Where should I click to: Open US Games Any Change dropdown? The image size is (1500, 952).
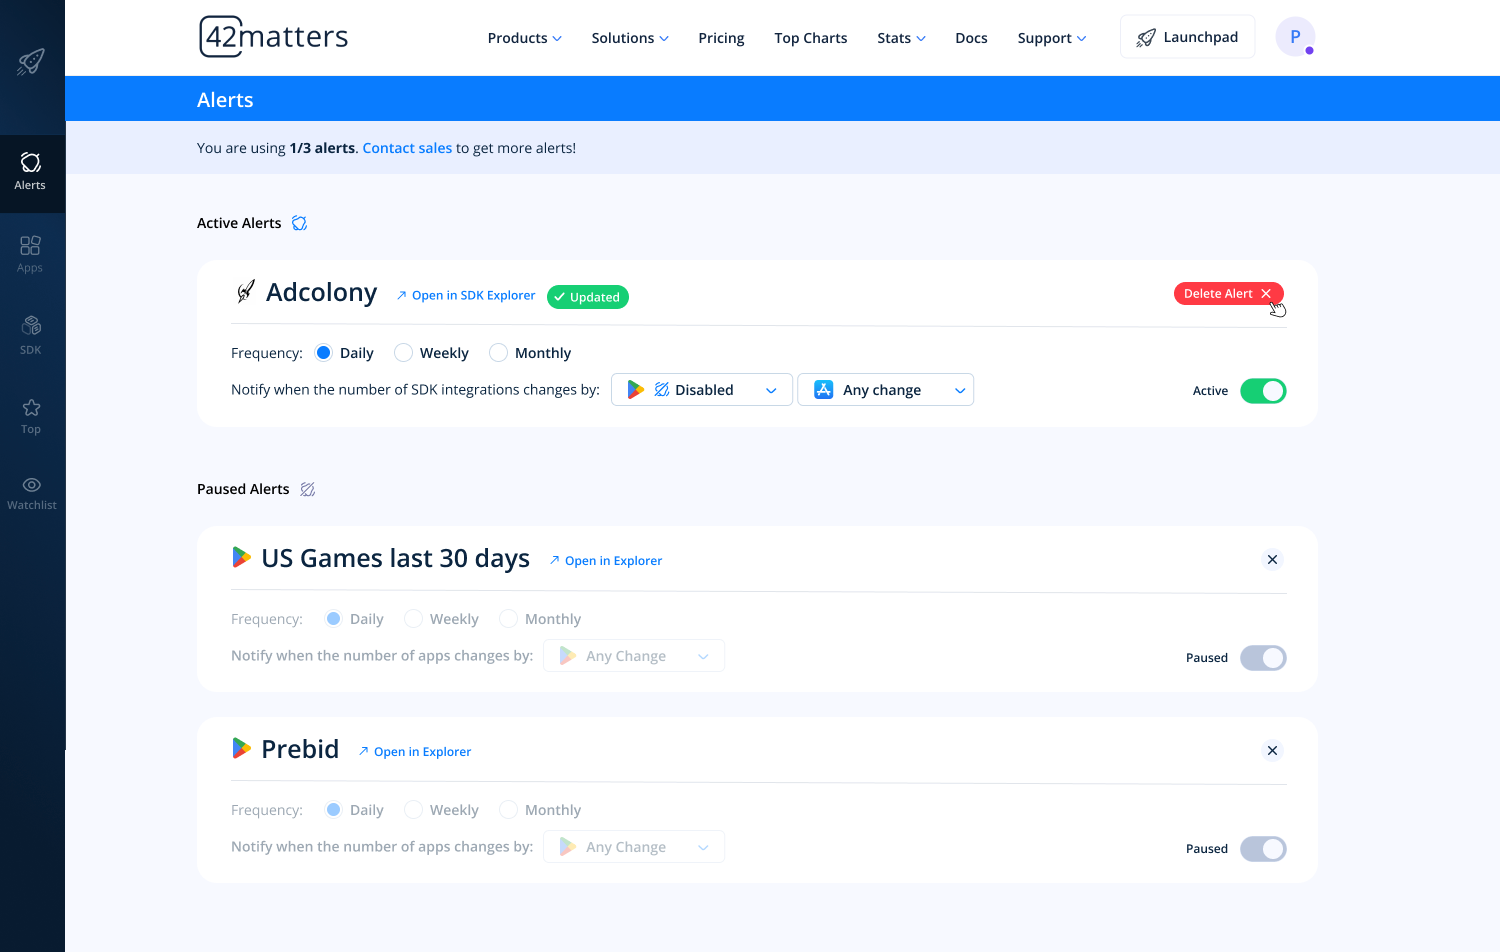pyautogui.click(x=634, y=656)
